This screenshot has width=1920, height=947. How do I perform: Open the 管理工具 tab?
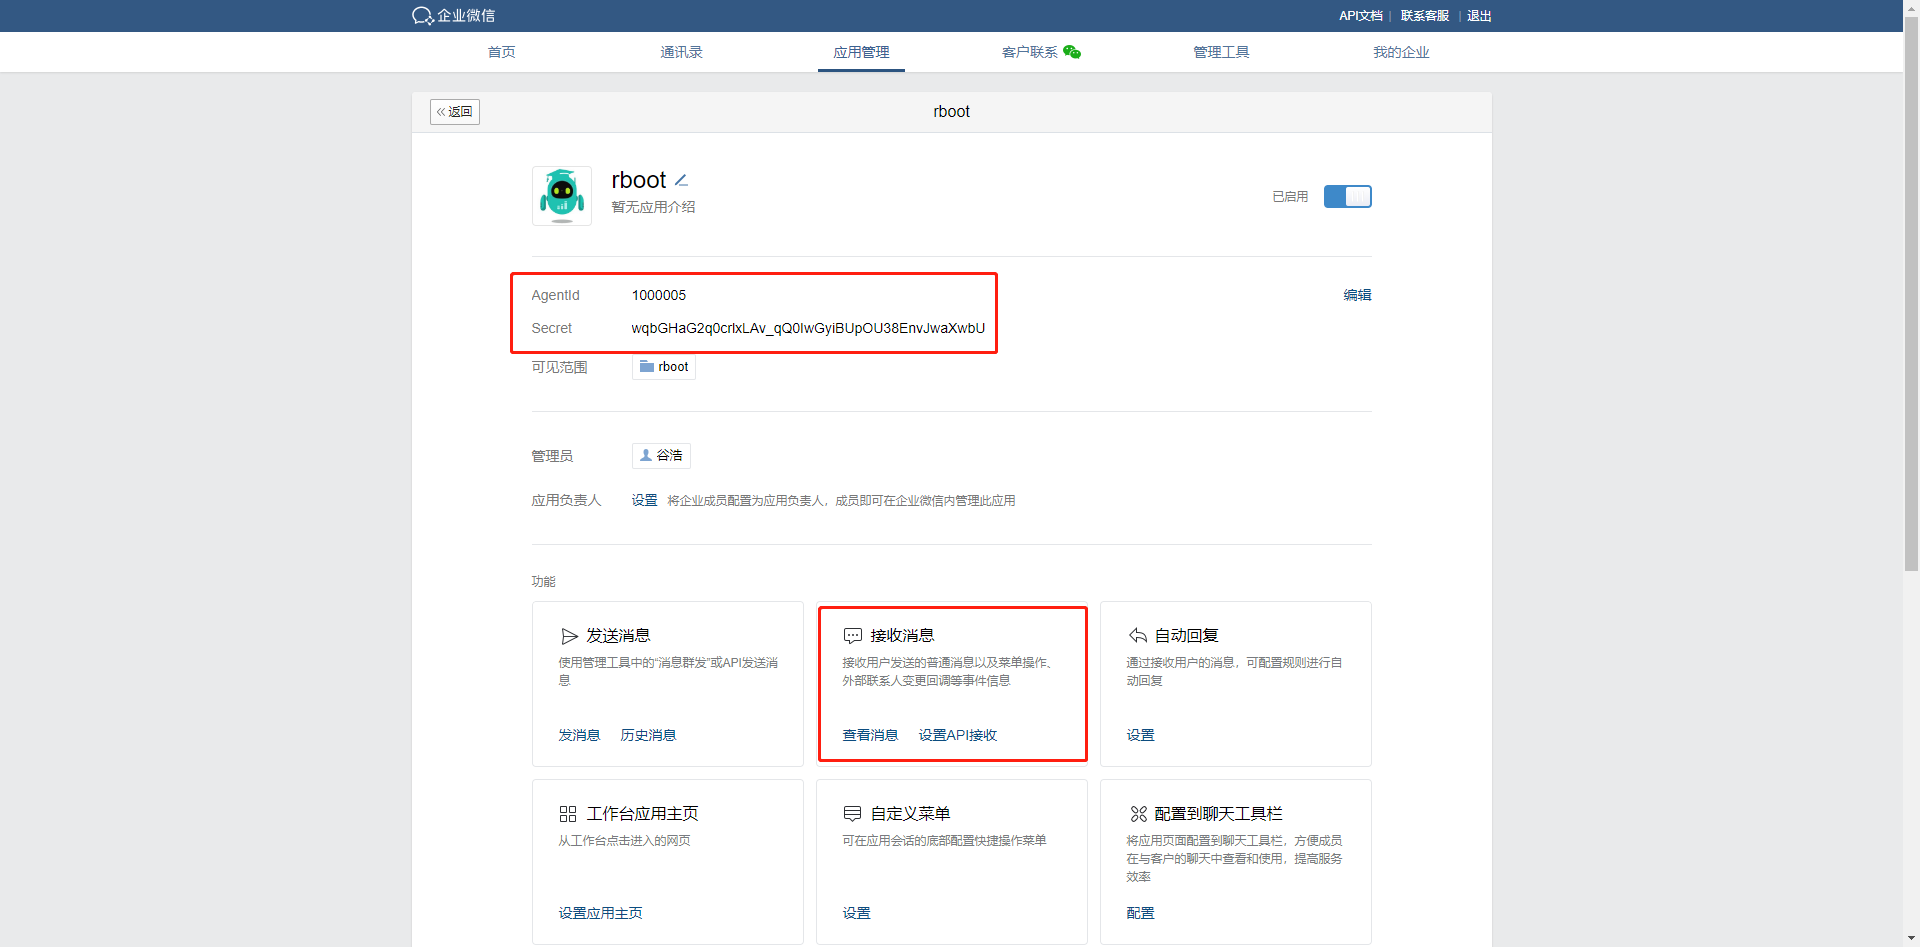(x=1221, y=52)
